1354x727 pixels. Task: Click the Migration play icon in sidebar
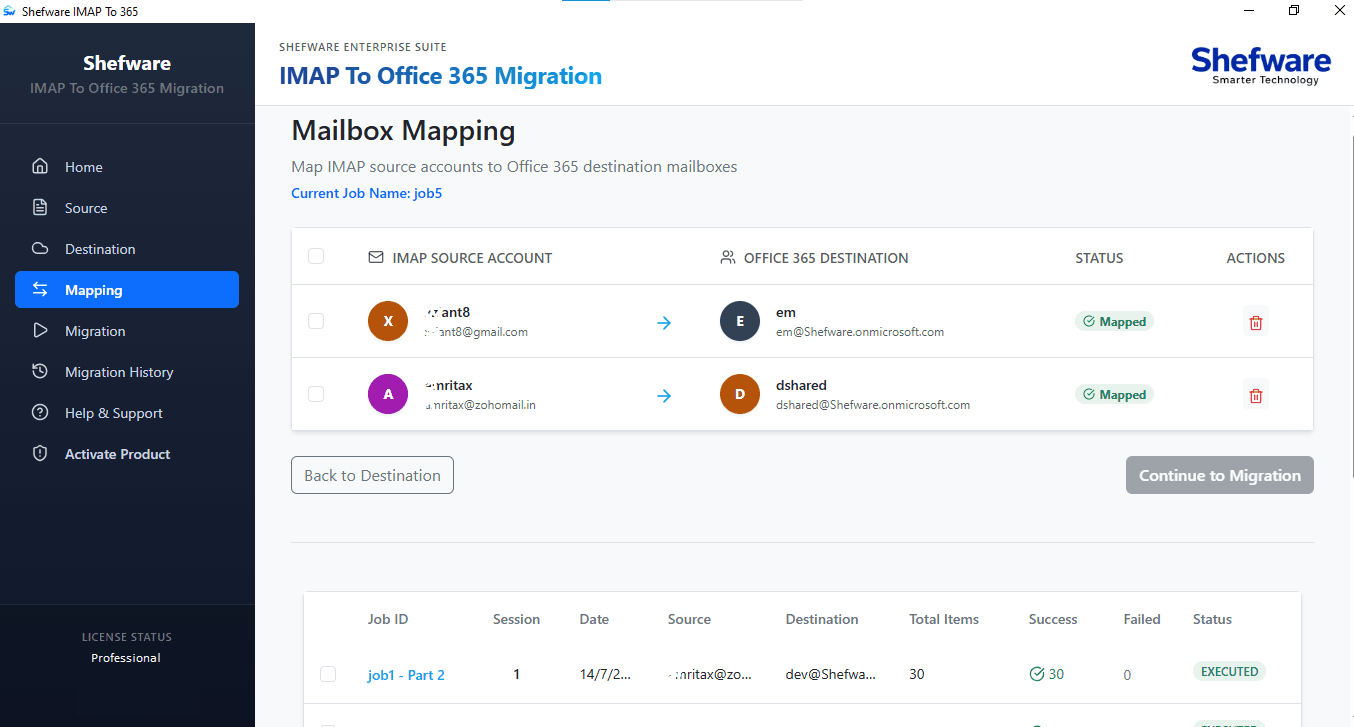40,330
